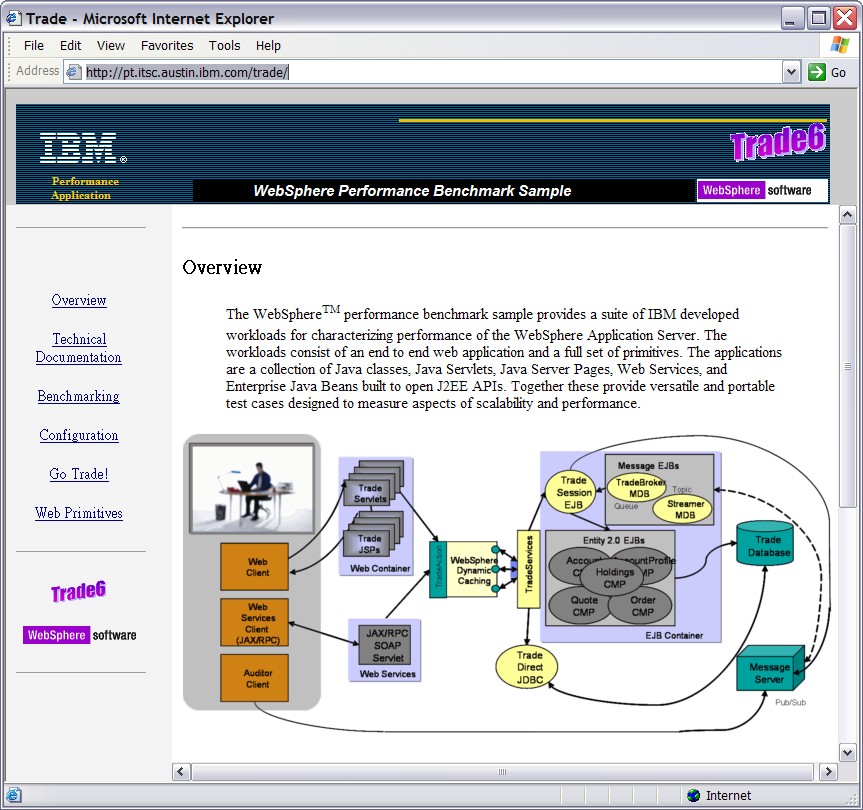863x810 pixels.
Task: Open the Tools menu
Action: click(x=225, y=46)
